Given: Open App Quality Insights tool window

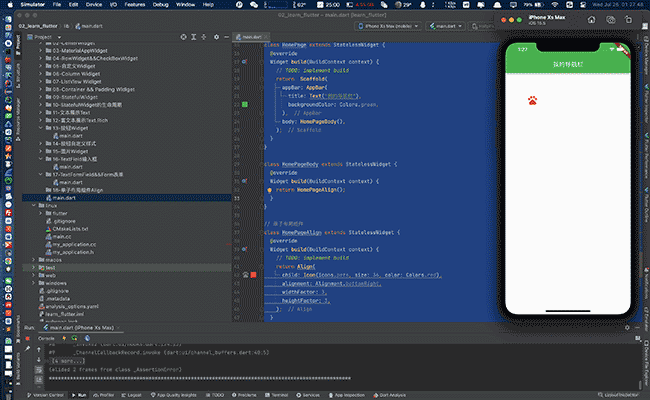Looking at the screenshot, I should [x=173, y=395].
